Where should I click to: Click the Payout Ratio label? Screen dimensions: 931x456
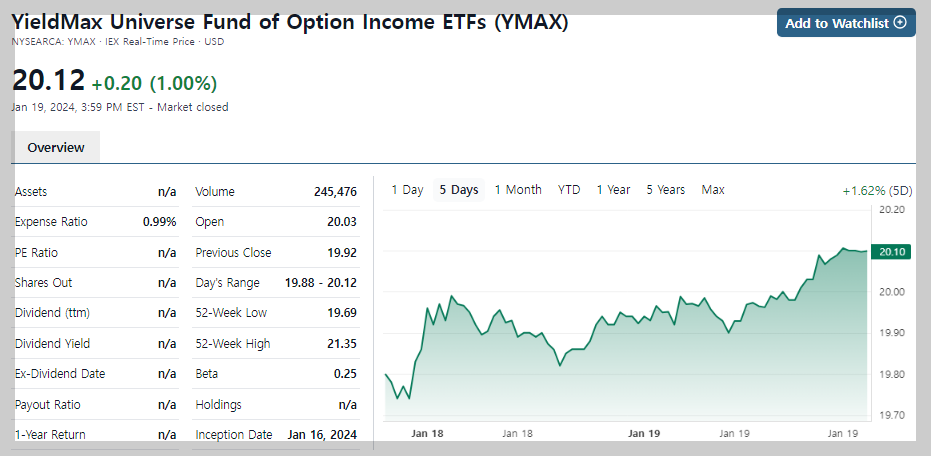[48, 405]
